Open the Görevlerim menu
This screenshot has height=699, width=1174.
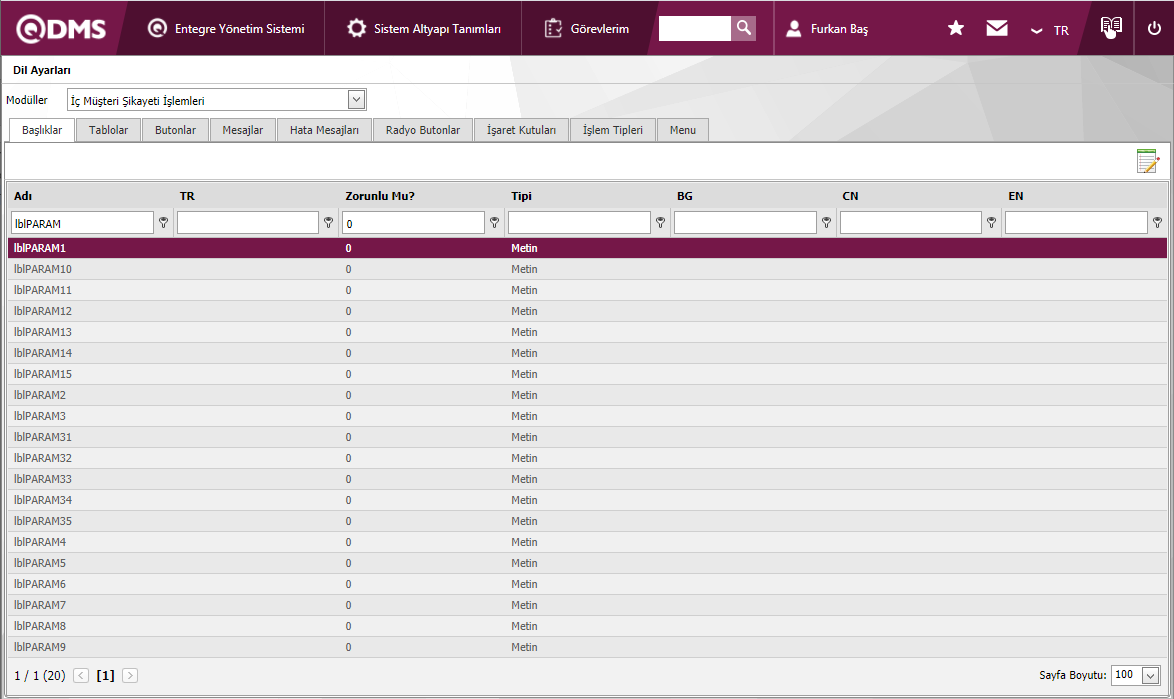[x=587, y=29]
